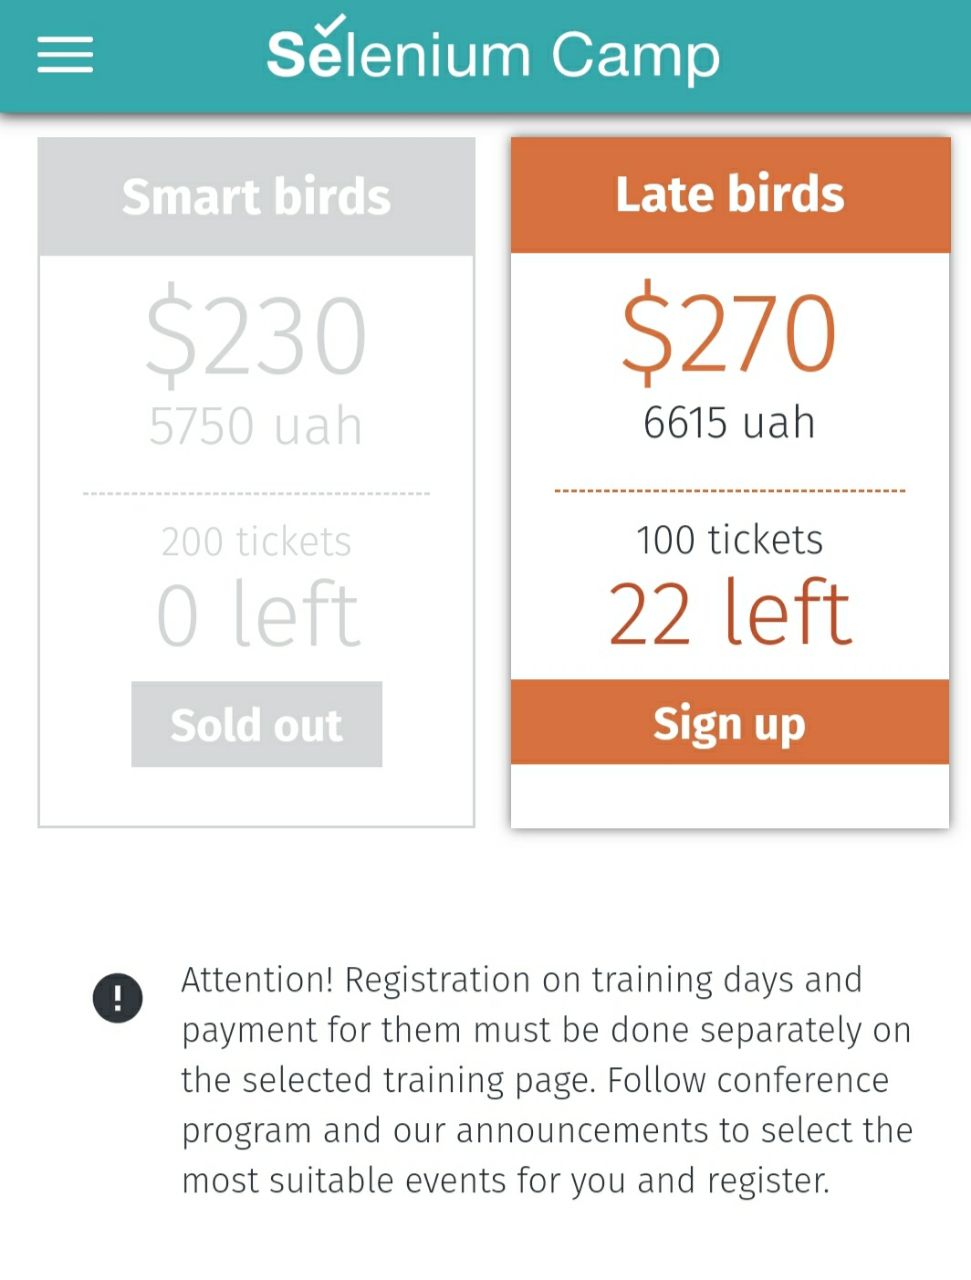Image resolution: width=971 pixels, height=1280 pixels.
Task: Click the Attention registration notice text
Action: (546, 1080)
